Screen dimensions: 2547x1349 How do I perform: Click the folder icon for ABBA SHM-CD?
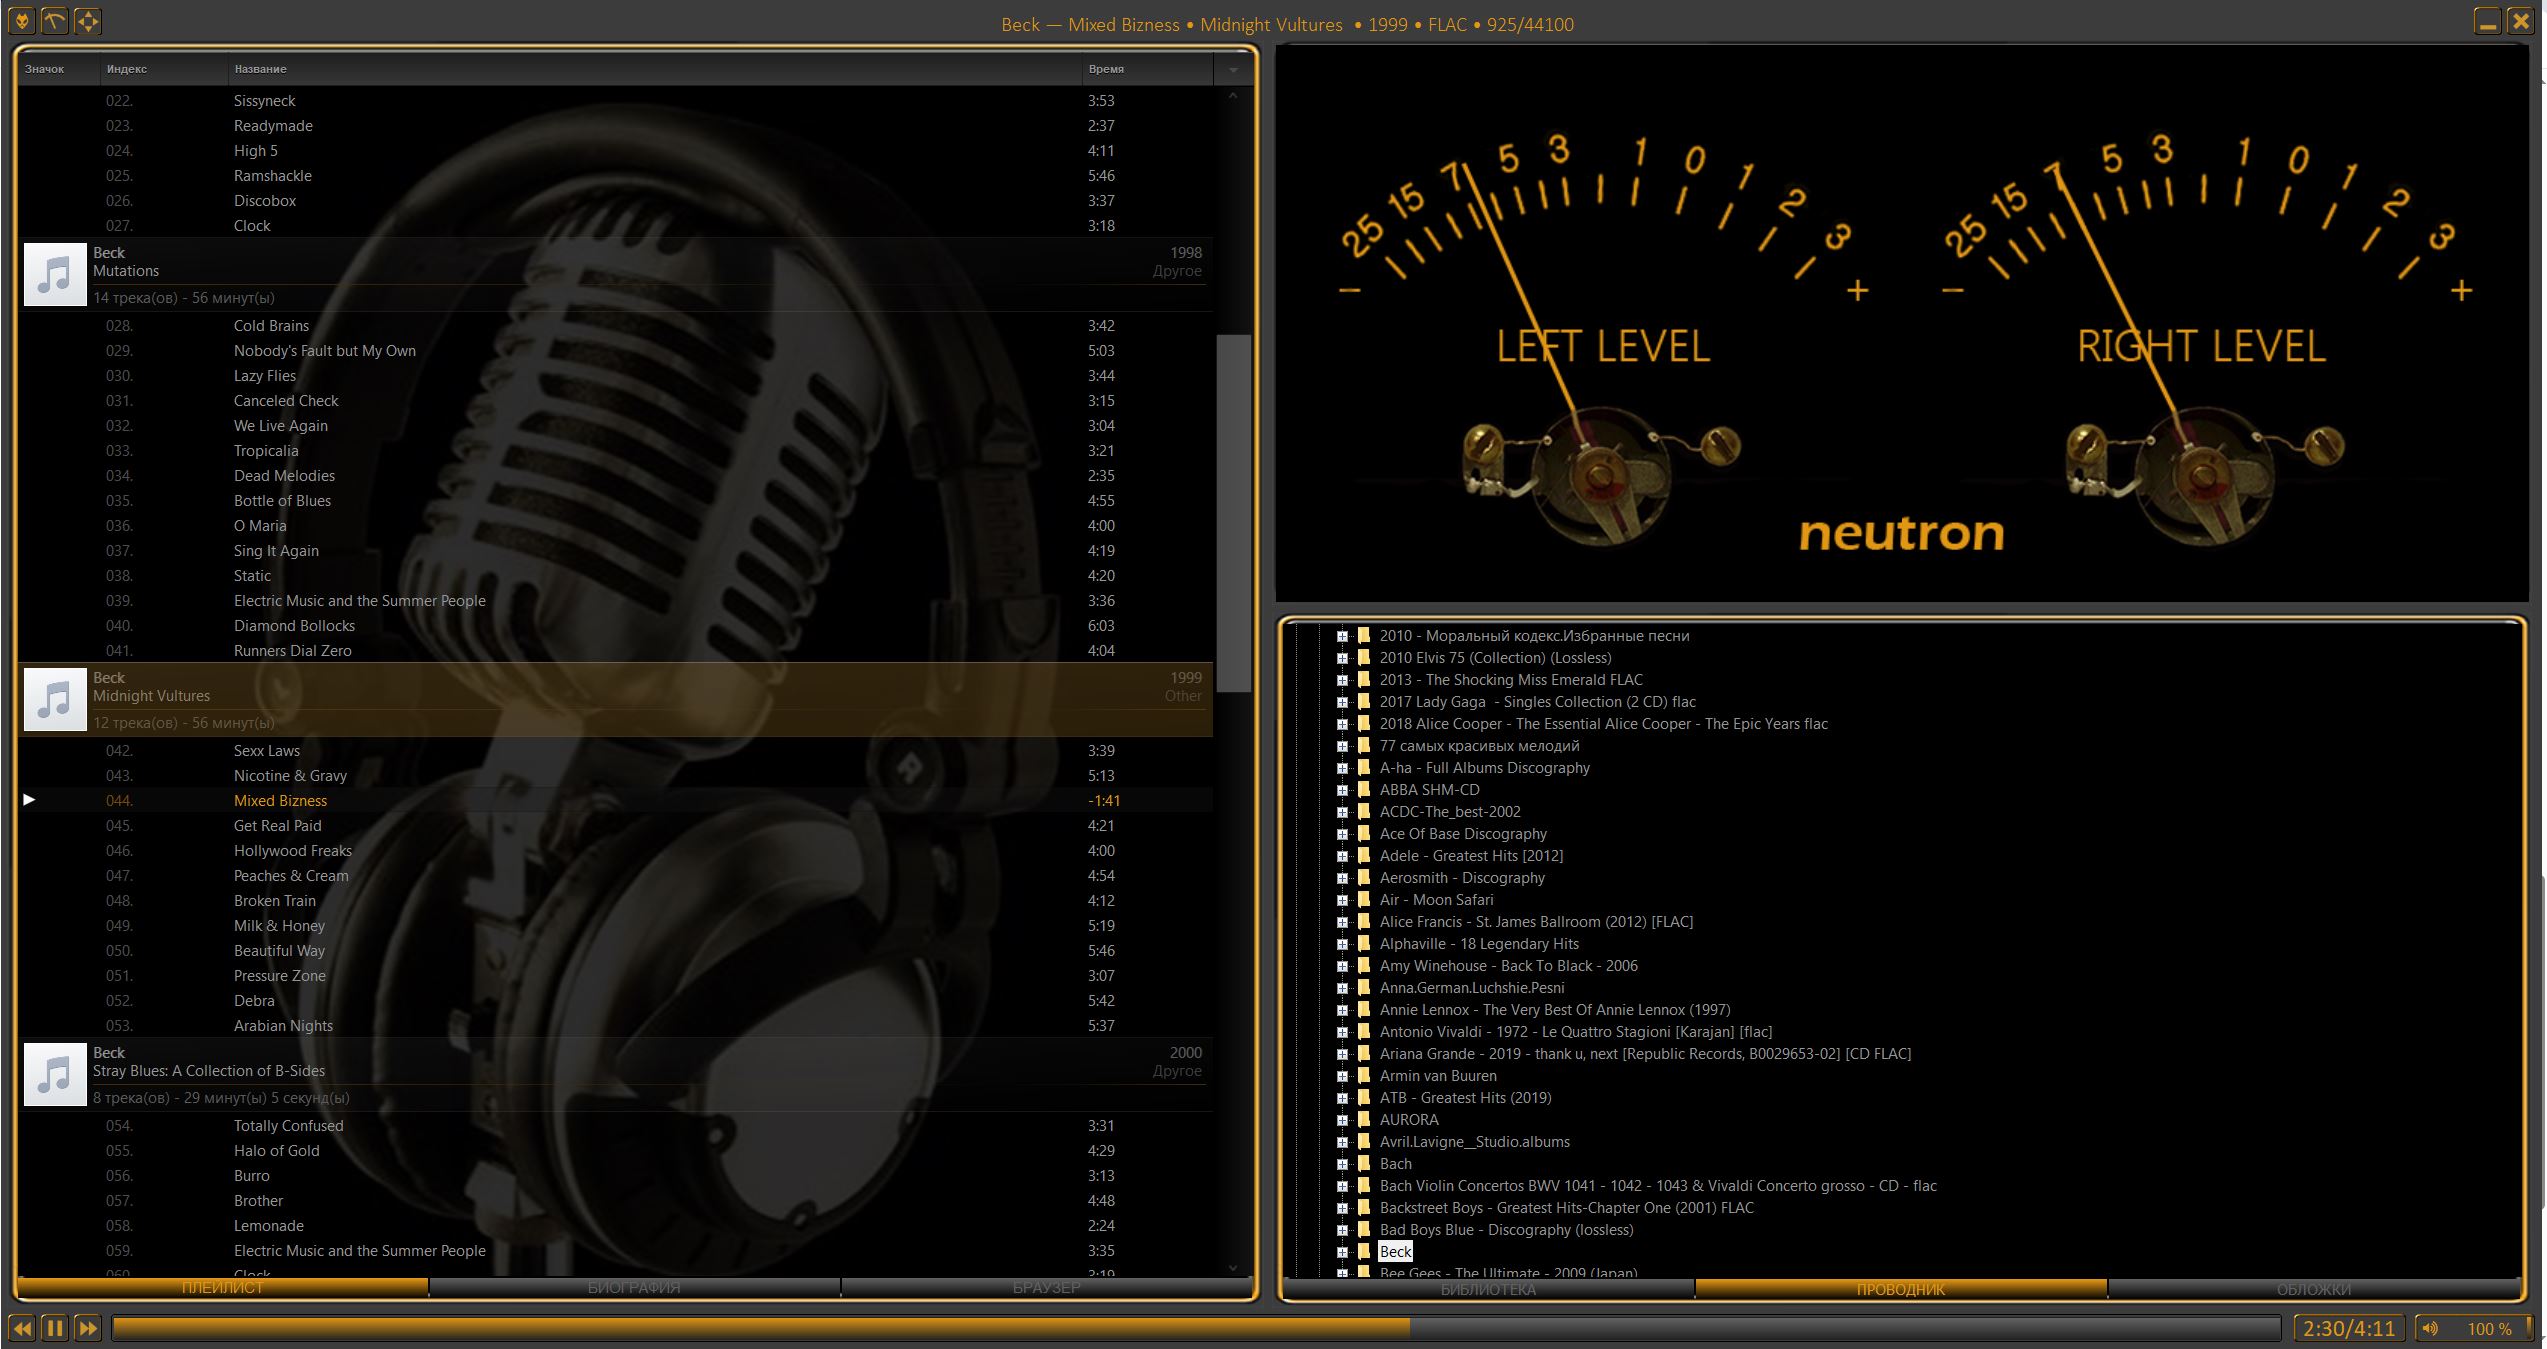(1363, 789)
